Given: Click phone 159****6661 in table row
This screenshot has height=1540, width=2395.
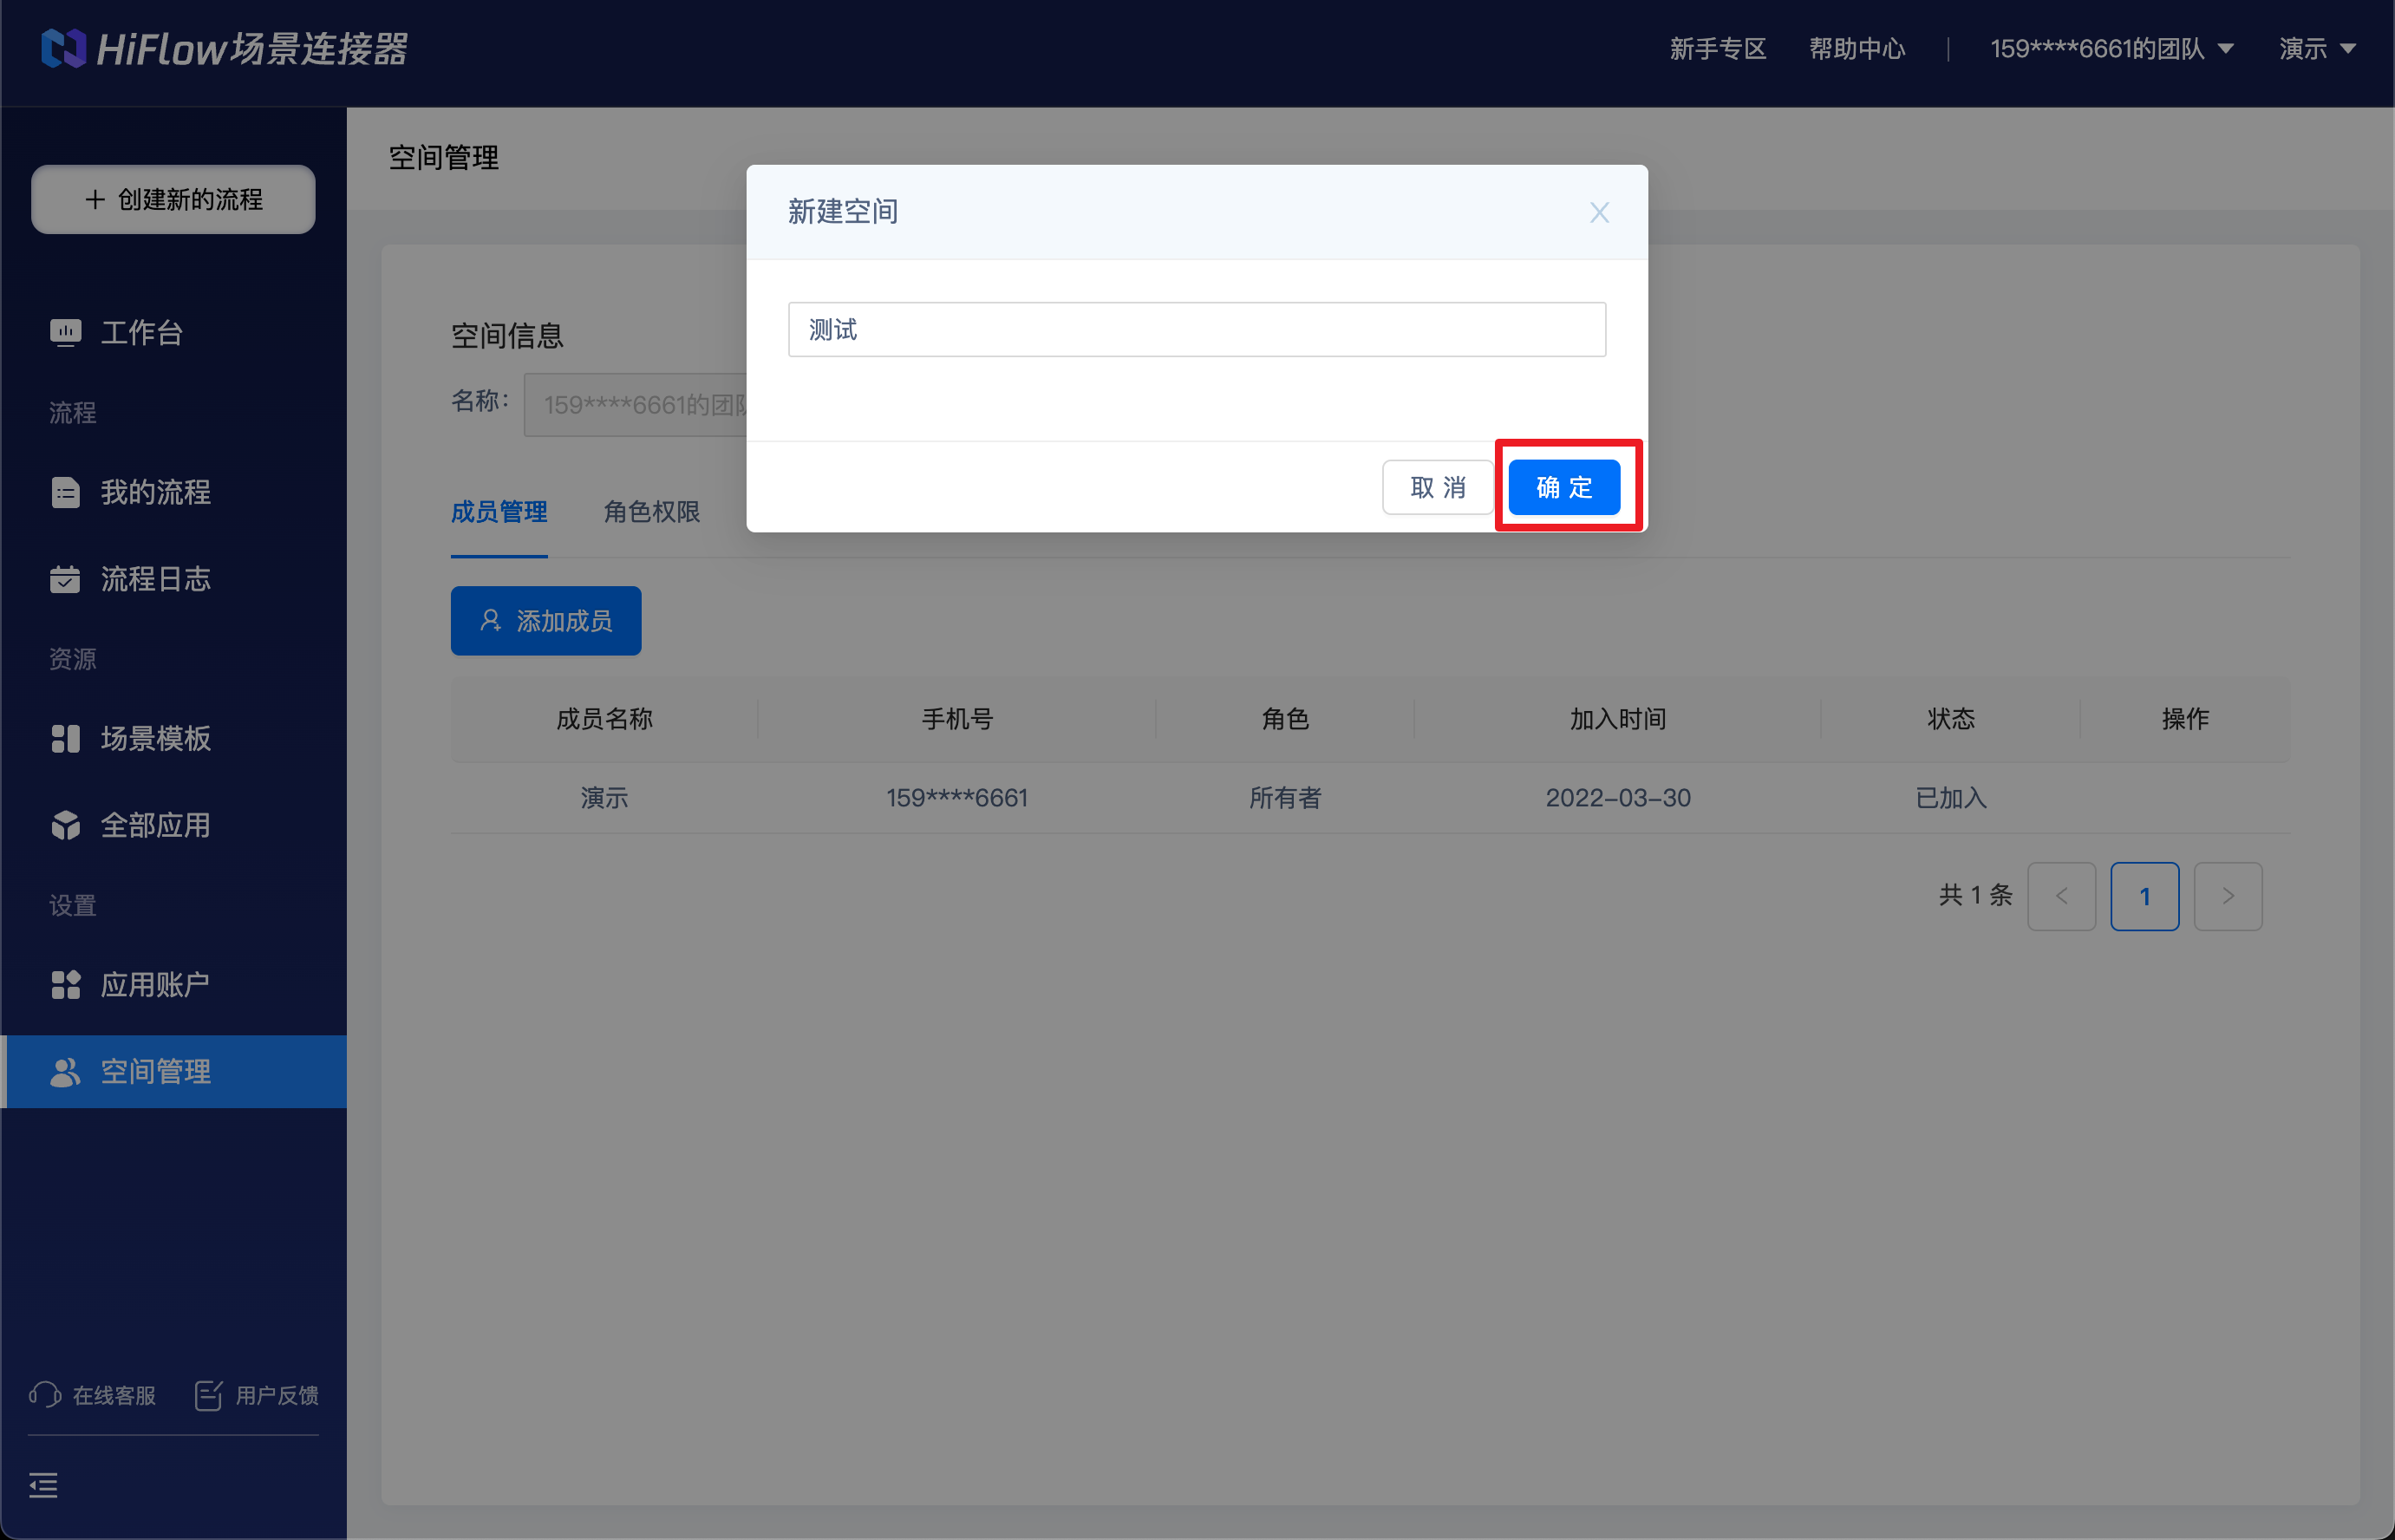Looking at the screenshot, I should (957, 798).
